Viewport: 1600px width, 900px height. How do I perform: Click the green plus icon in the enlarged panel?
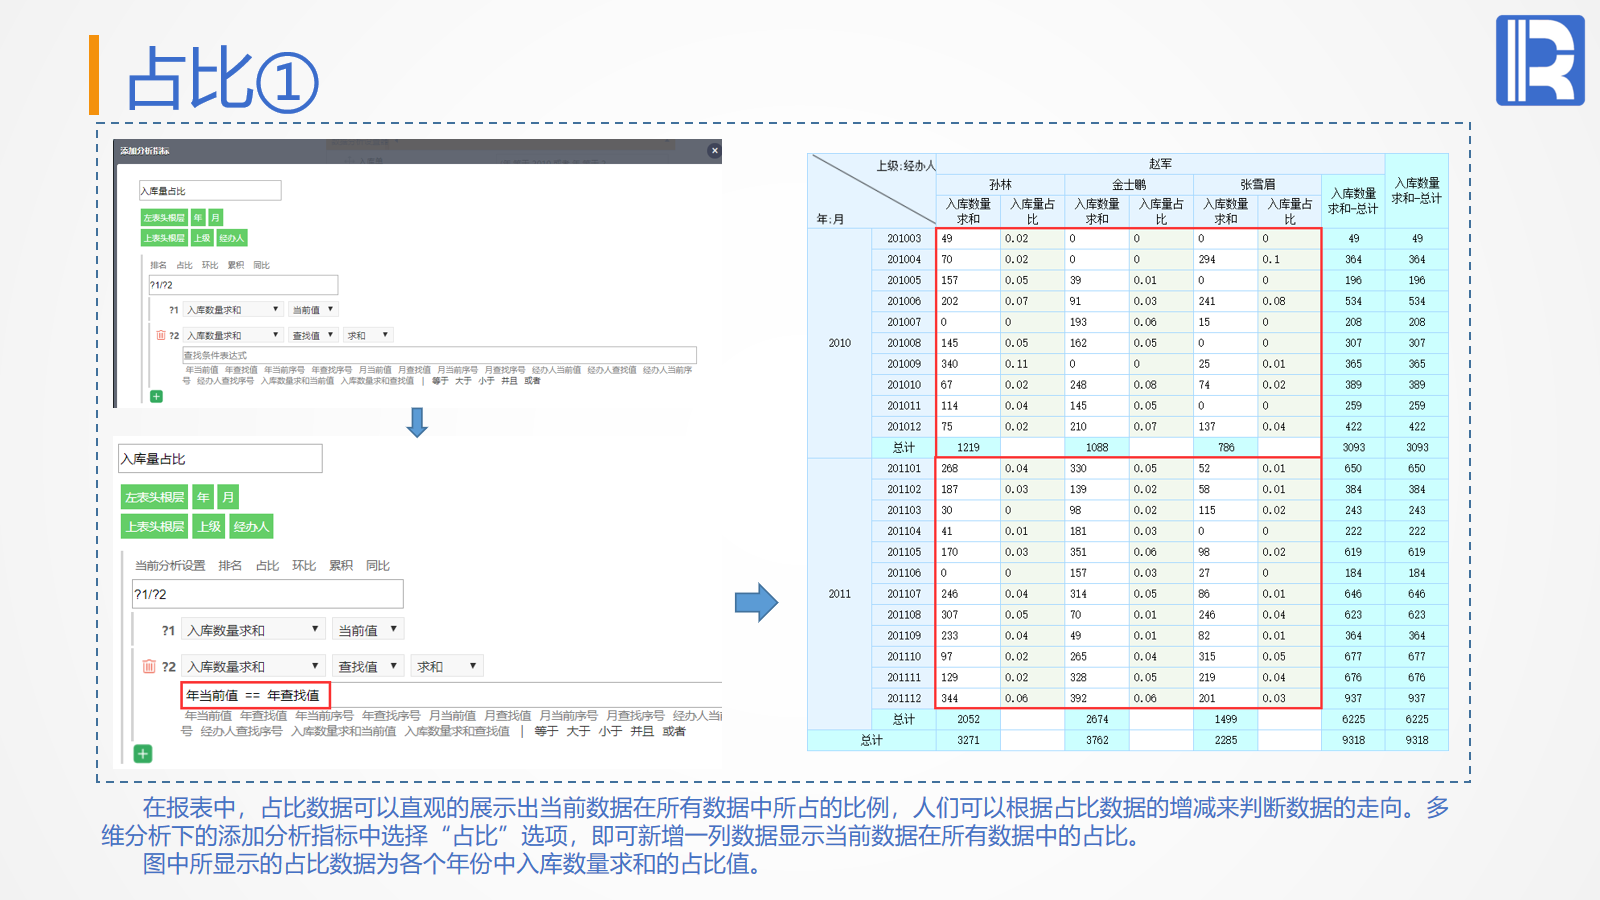tap(143, 754)
